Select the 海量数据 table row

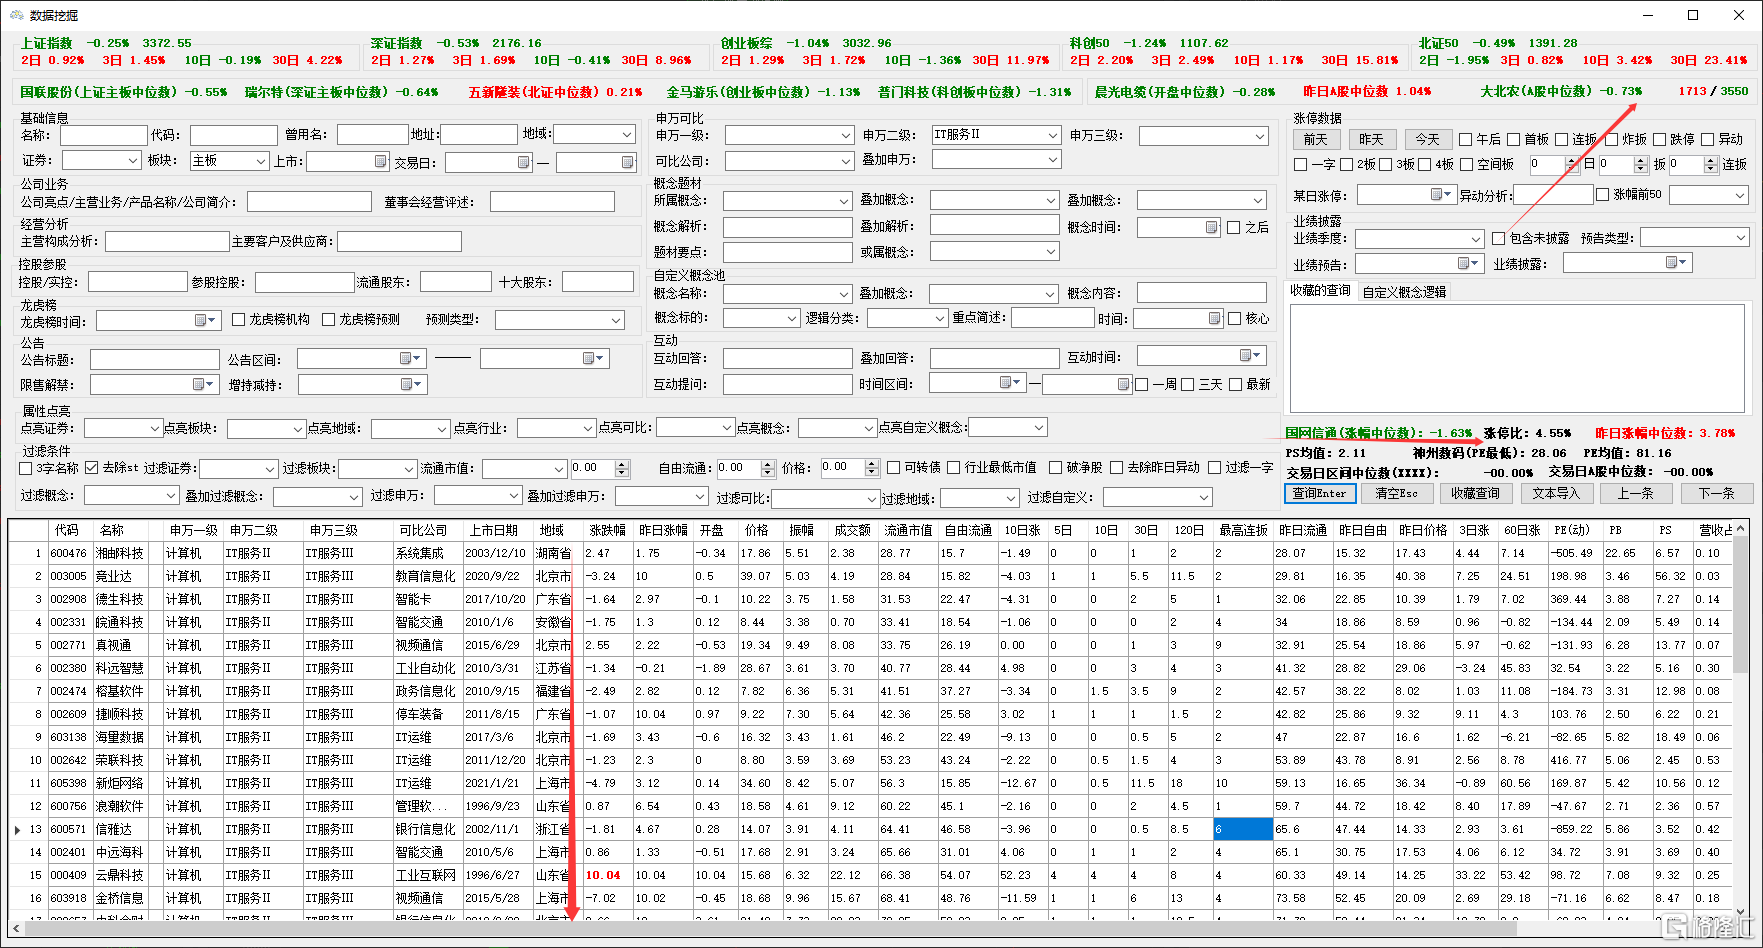click(870, 737)
